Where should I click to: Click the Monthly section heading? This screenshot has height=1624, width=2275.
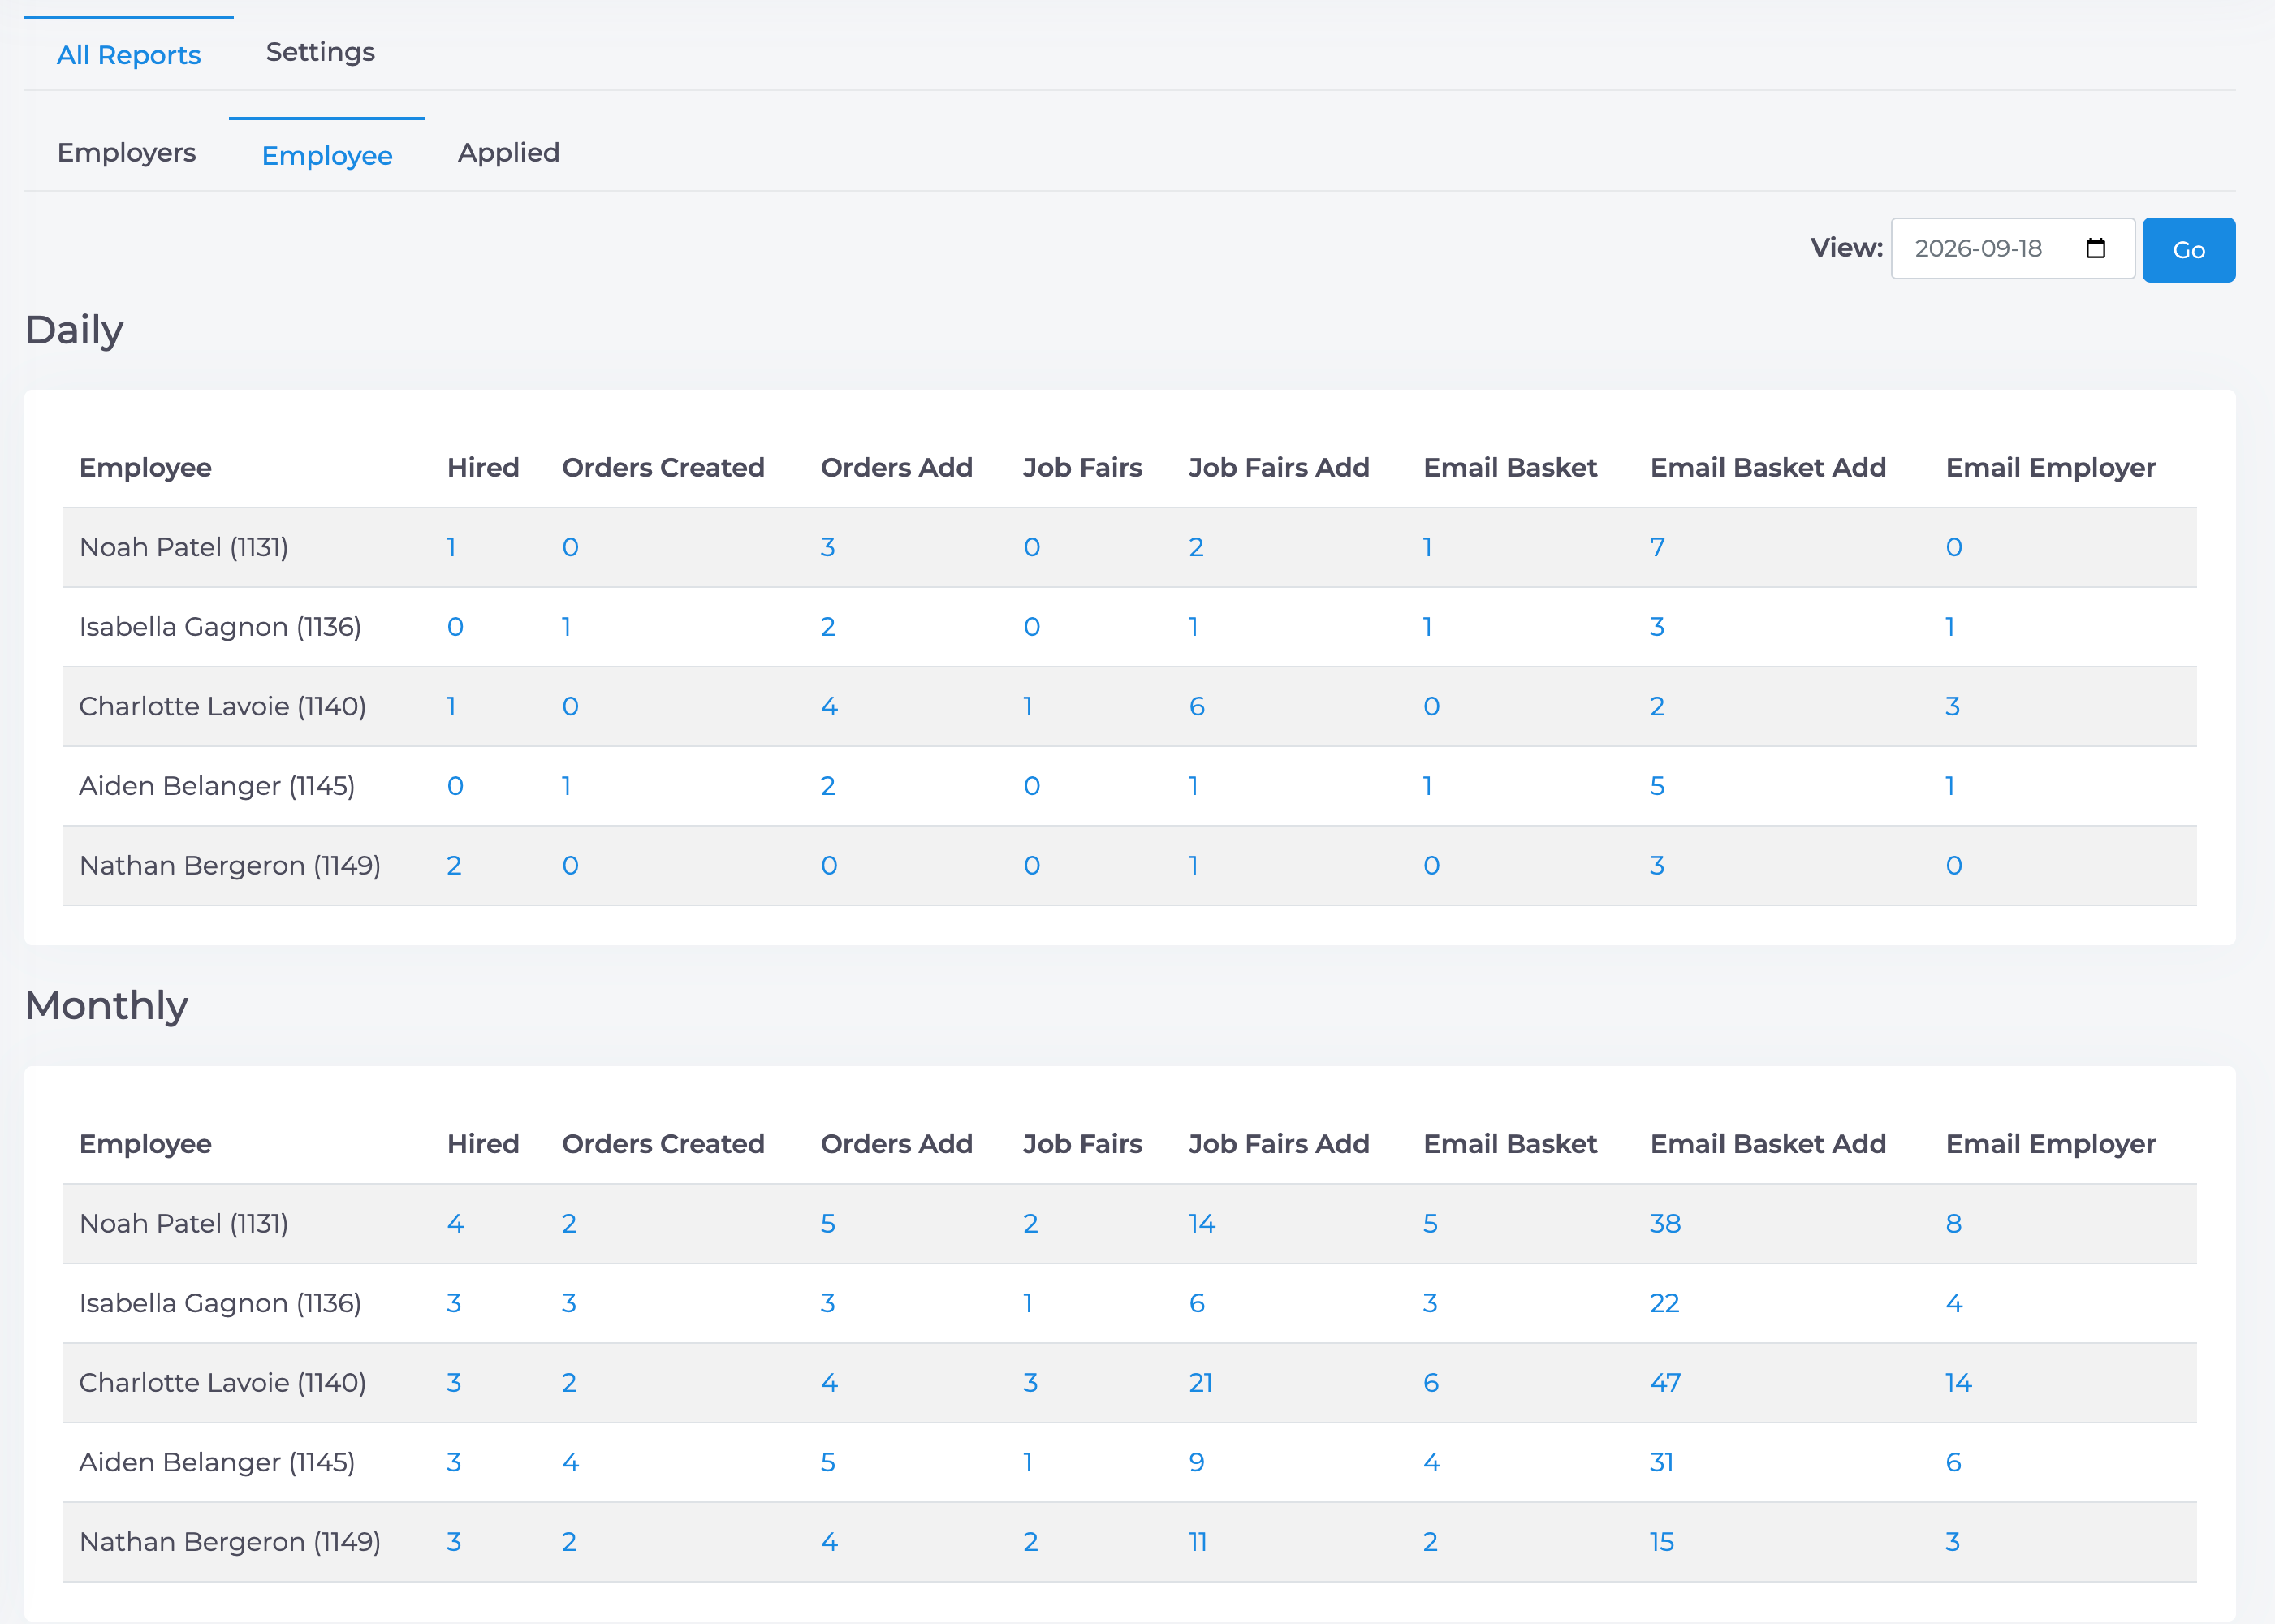pyautogui.click(x=107, y=1005)
